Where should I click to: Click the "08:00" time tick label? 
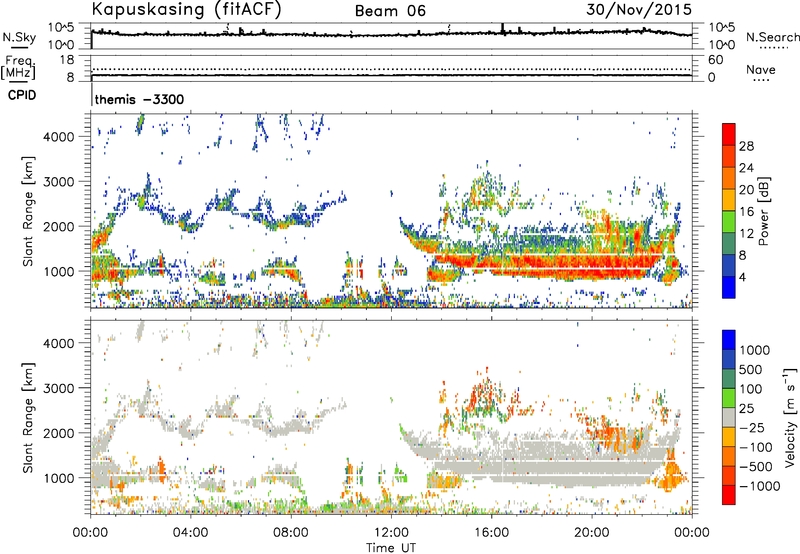(291, 533)
